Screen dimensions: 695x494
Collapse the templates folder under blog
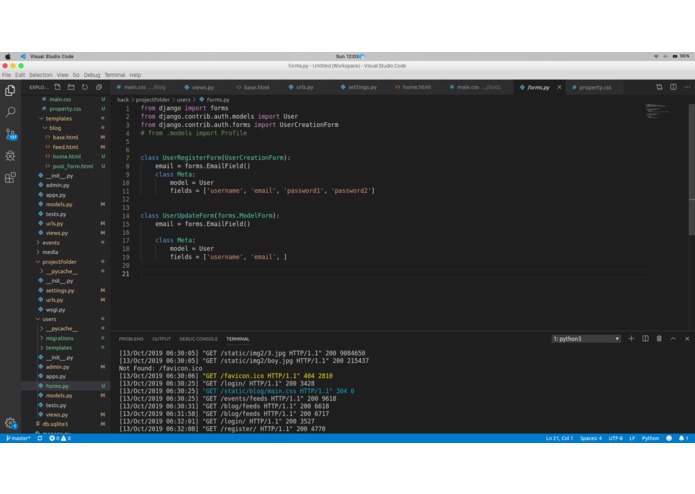pos(59,118)
